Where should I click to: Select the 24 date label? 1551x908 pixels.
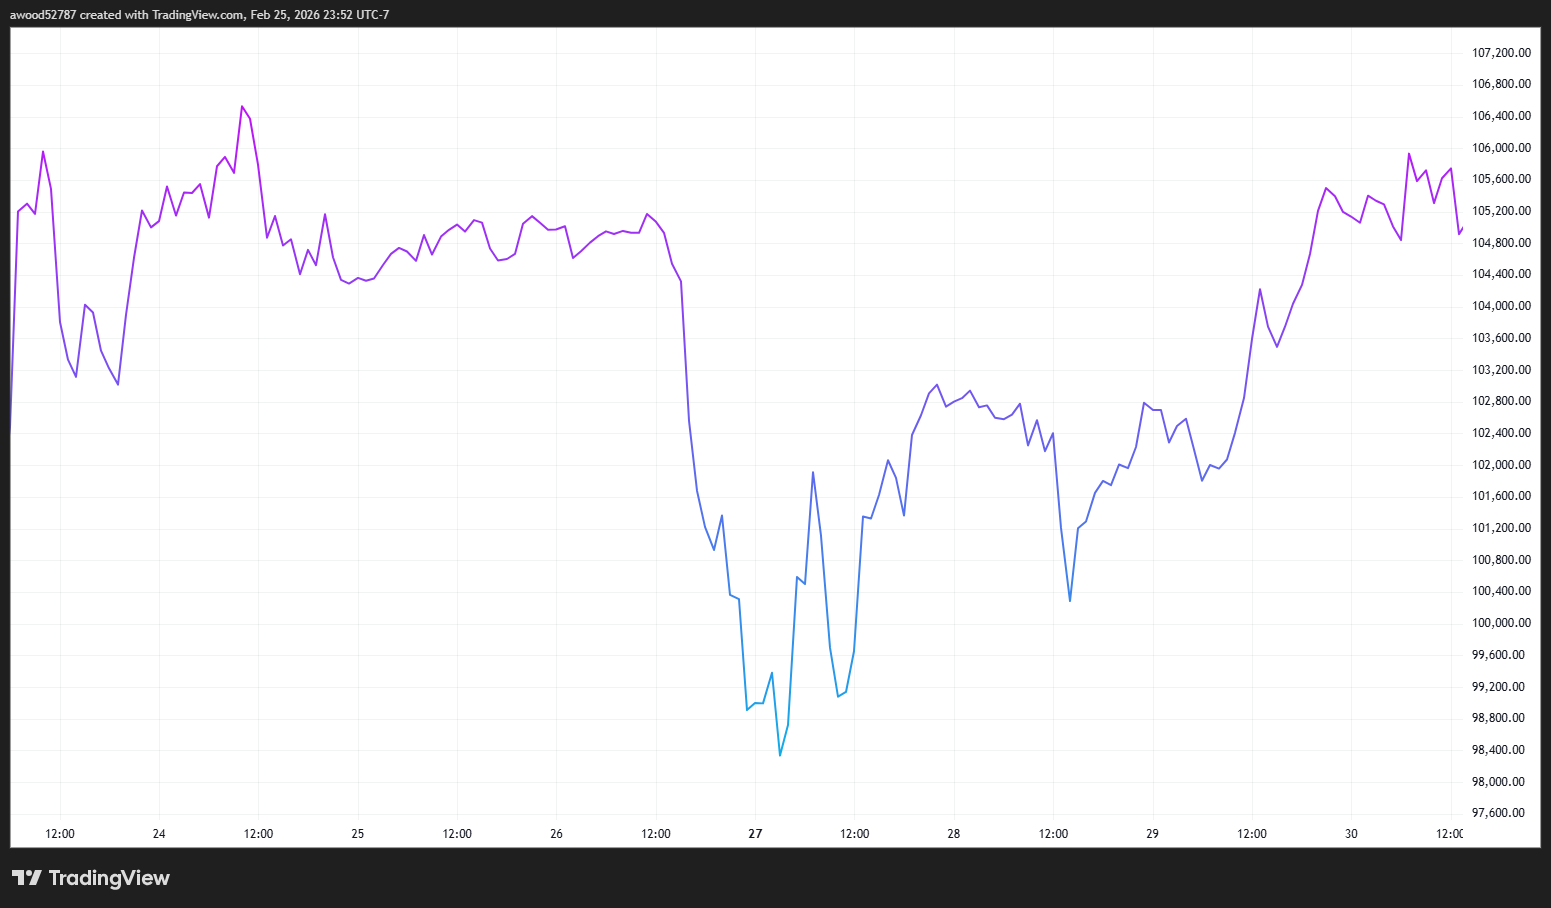pos(159,833)
